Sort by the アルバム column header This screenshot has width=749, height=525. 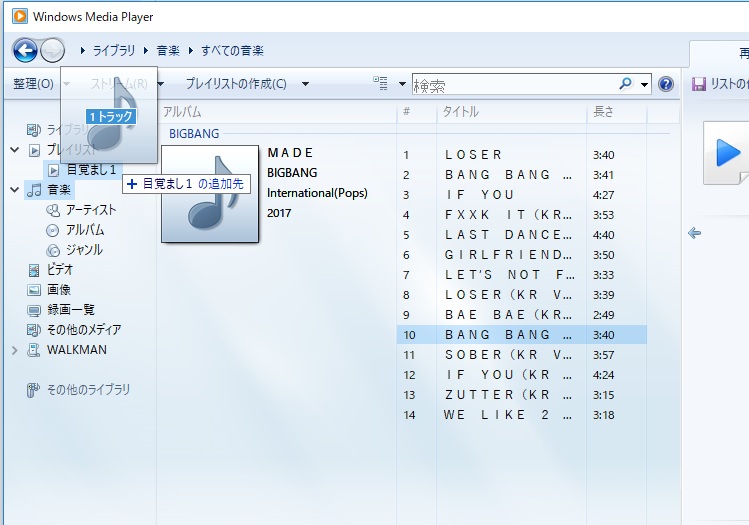[x=182, y=112]
